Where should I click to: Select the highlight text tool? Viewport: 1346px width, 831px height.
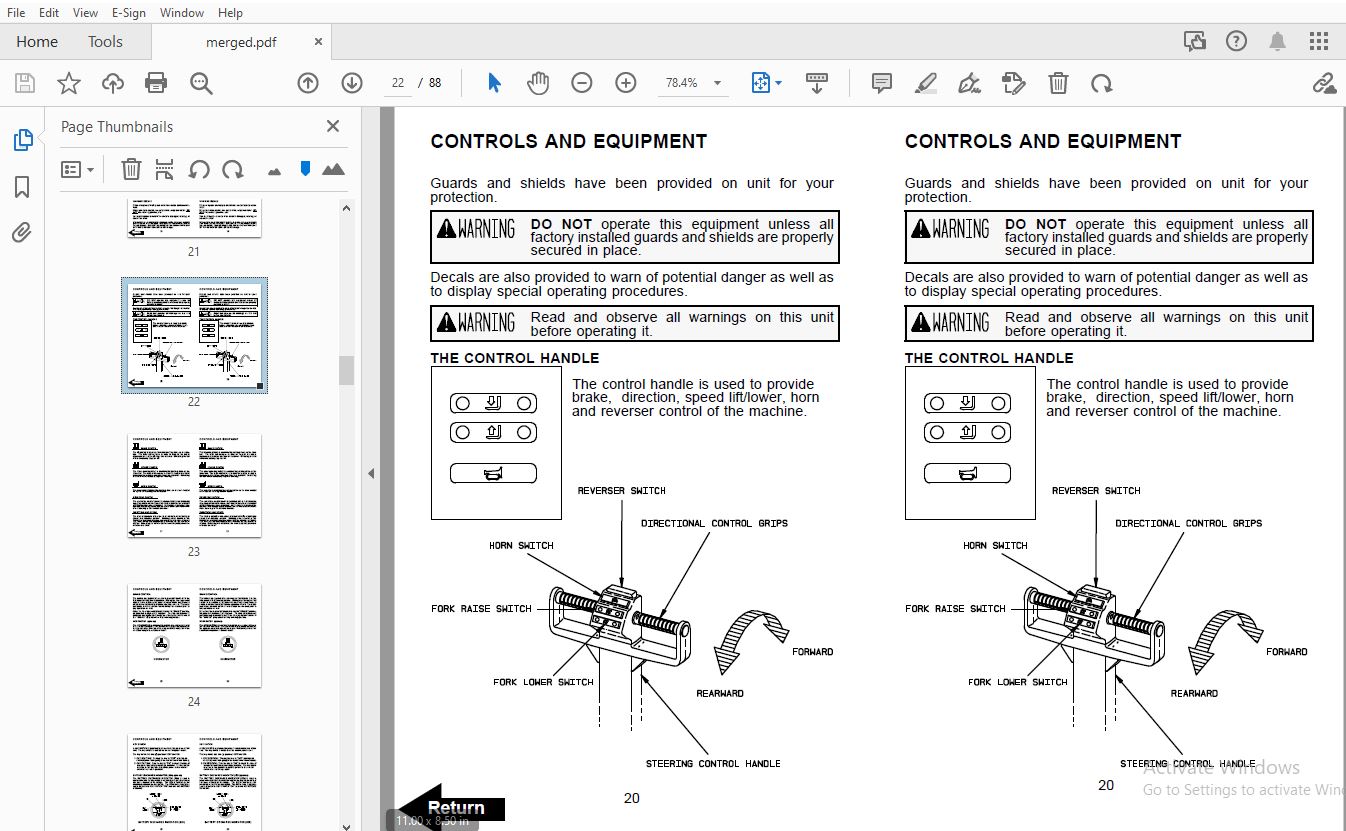925,83
